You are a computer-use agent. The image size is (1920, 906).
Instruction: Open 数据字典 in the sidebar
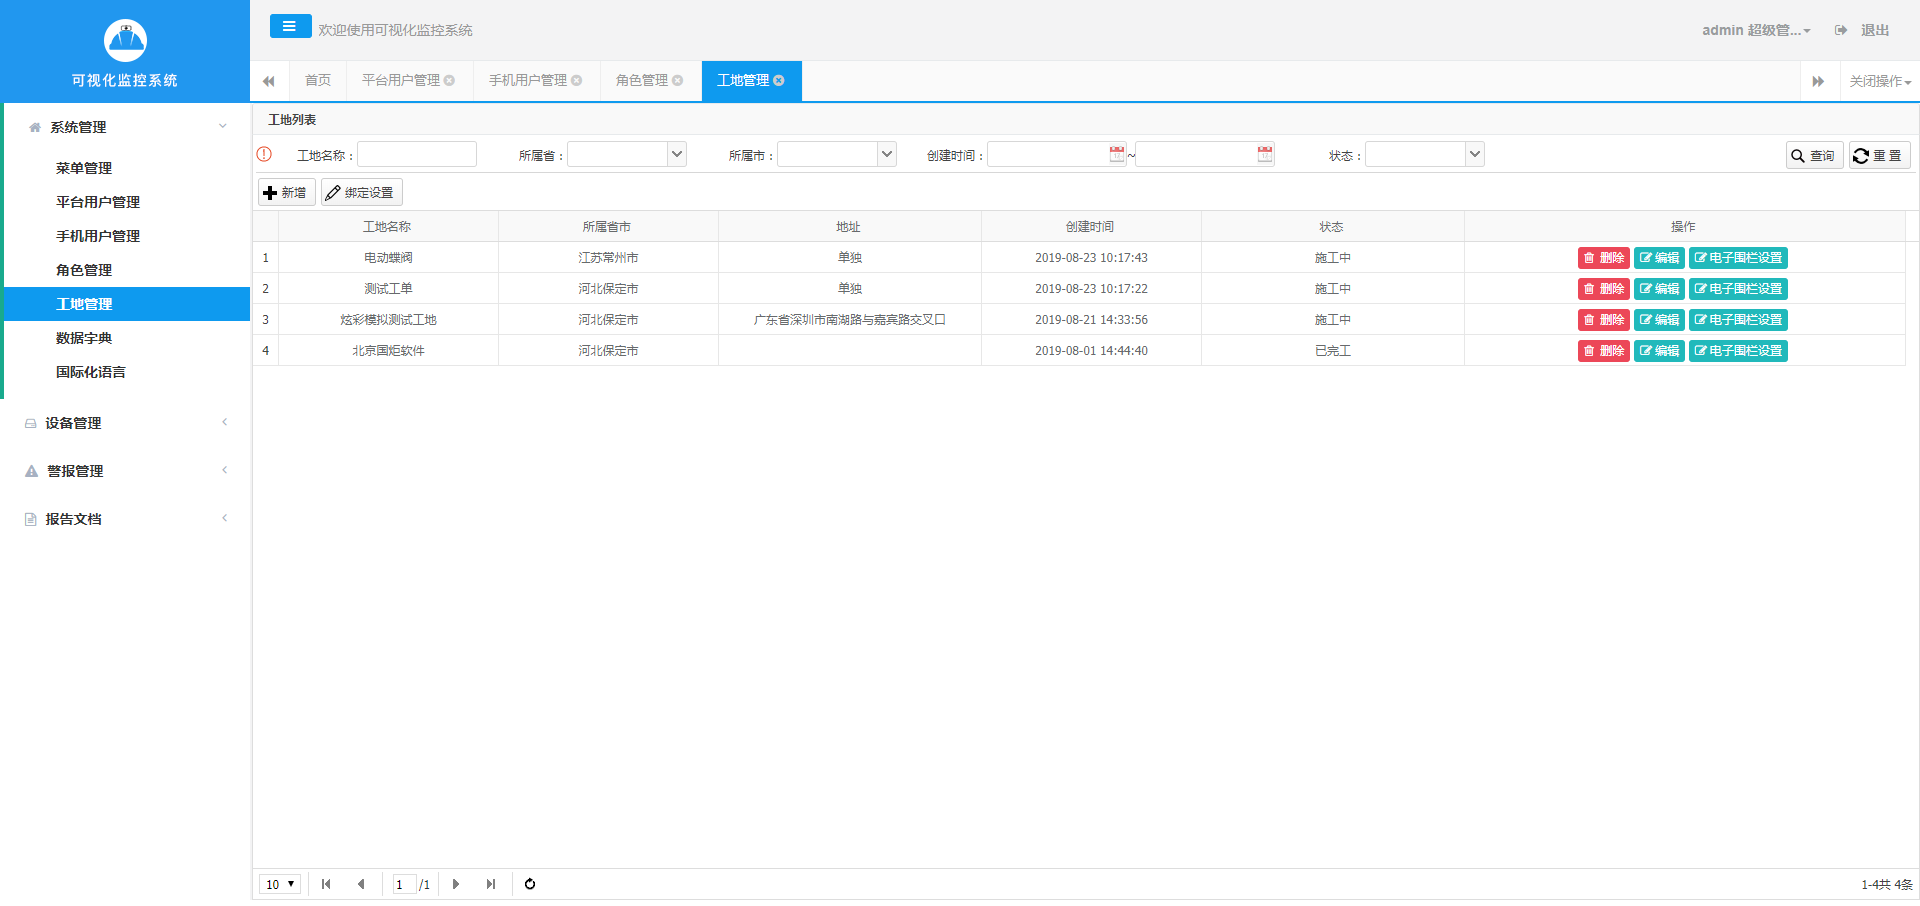84,338
